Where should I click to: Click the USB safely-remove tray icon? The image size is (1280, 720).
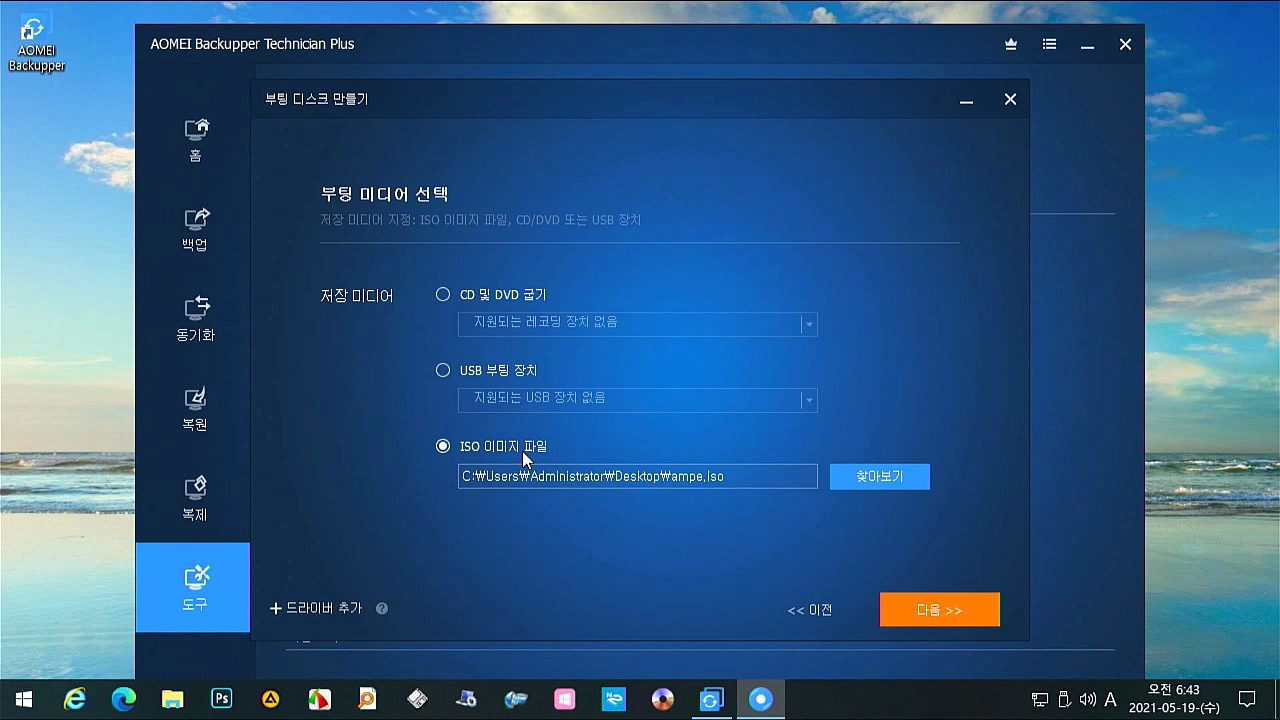[1064, 699]
